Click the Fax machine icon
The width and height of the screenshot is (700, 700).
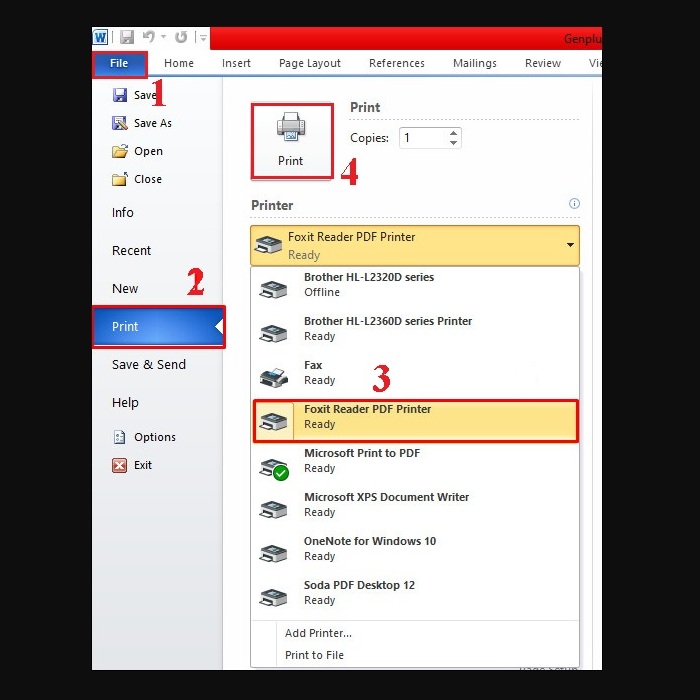[274, 378]
